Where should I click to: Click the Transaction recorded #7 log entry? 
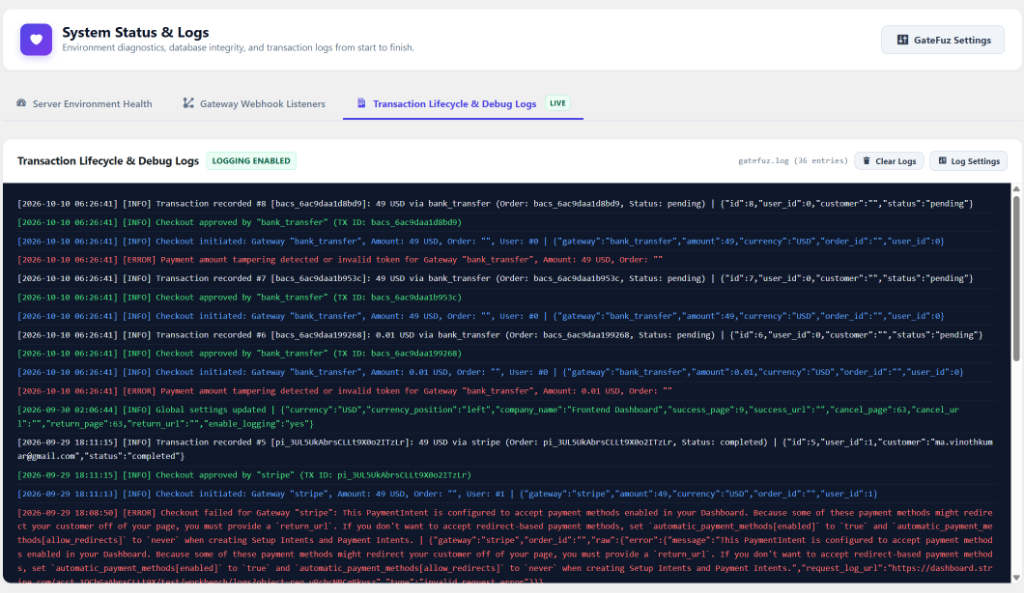(x=495, y=278)
